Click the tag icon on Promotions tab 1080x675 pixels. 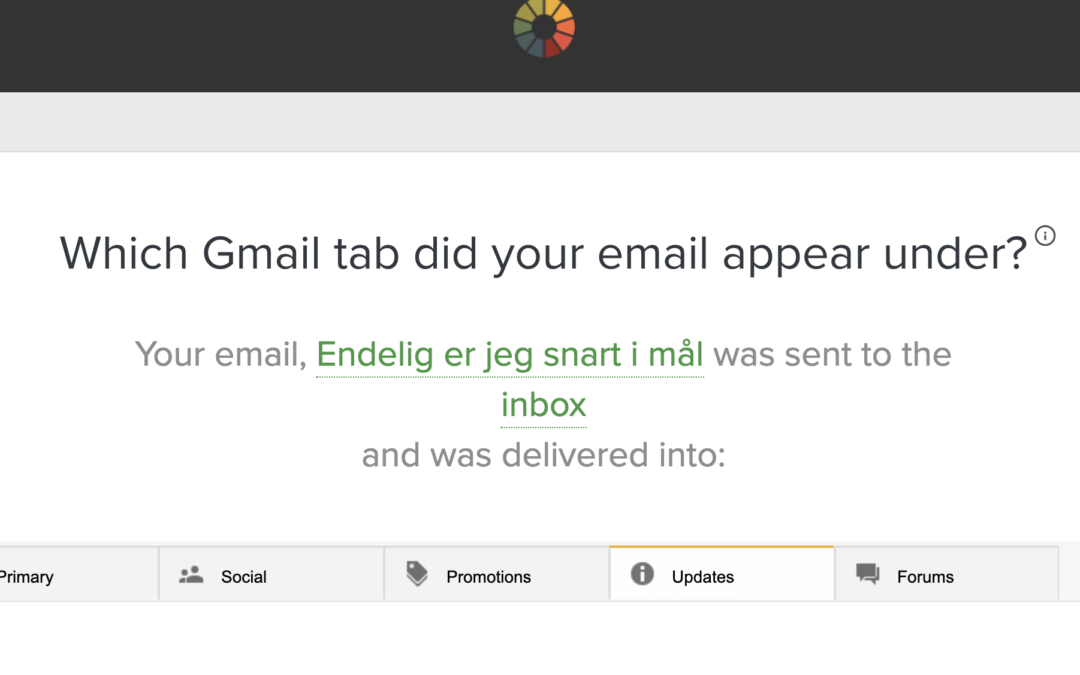pyautogui.click(x=417, y=574)
